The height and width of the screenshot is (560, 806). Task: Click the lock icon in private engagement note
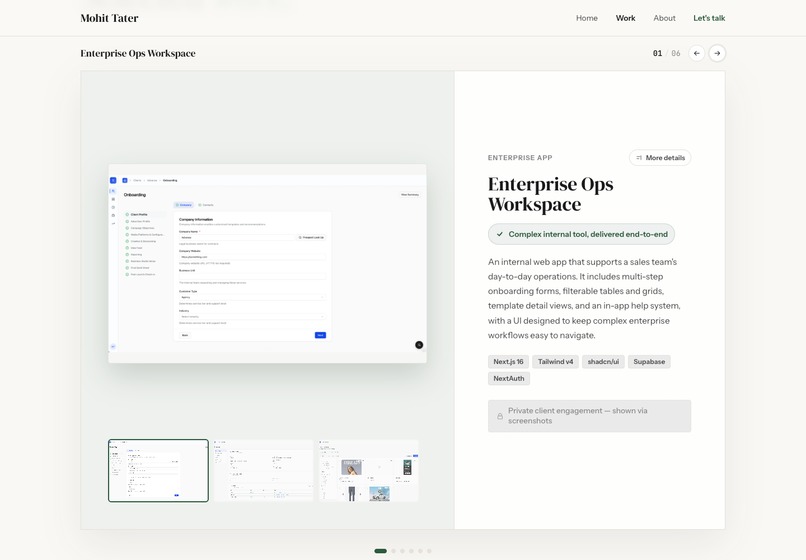(500, 416)
